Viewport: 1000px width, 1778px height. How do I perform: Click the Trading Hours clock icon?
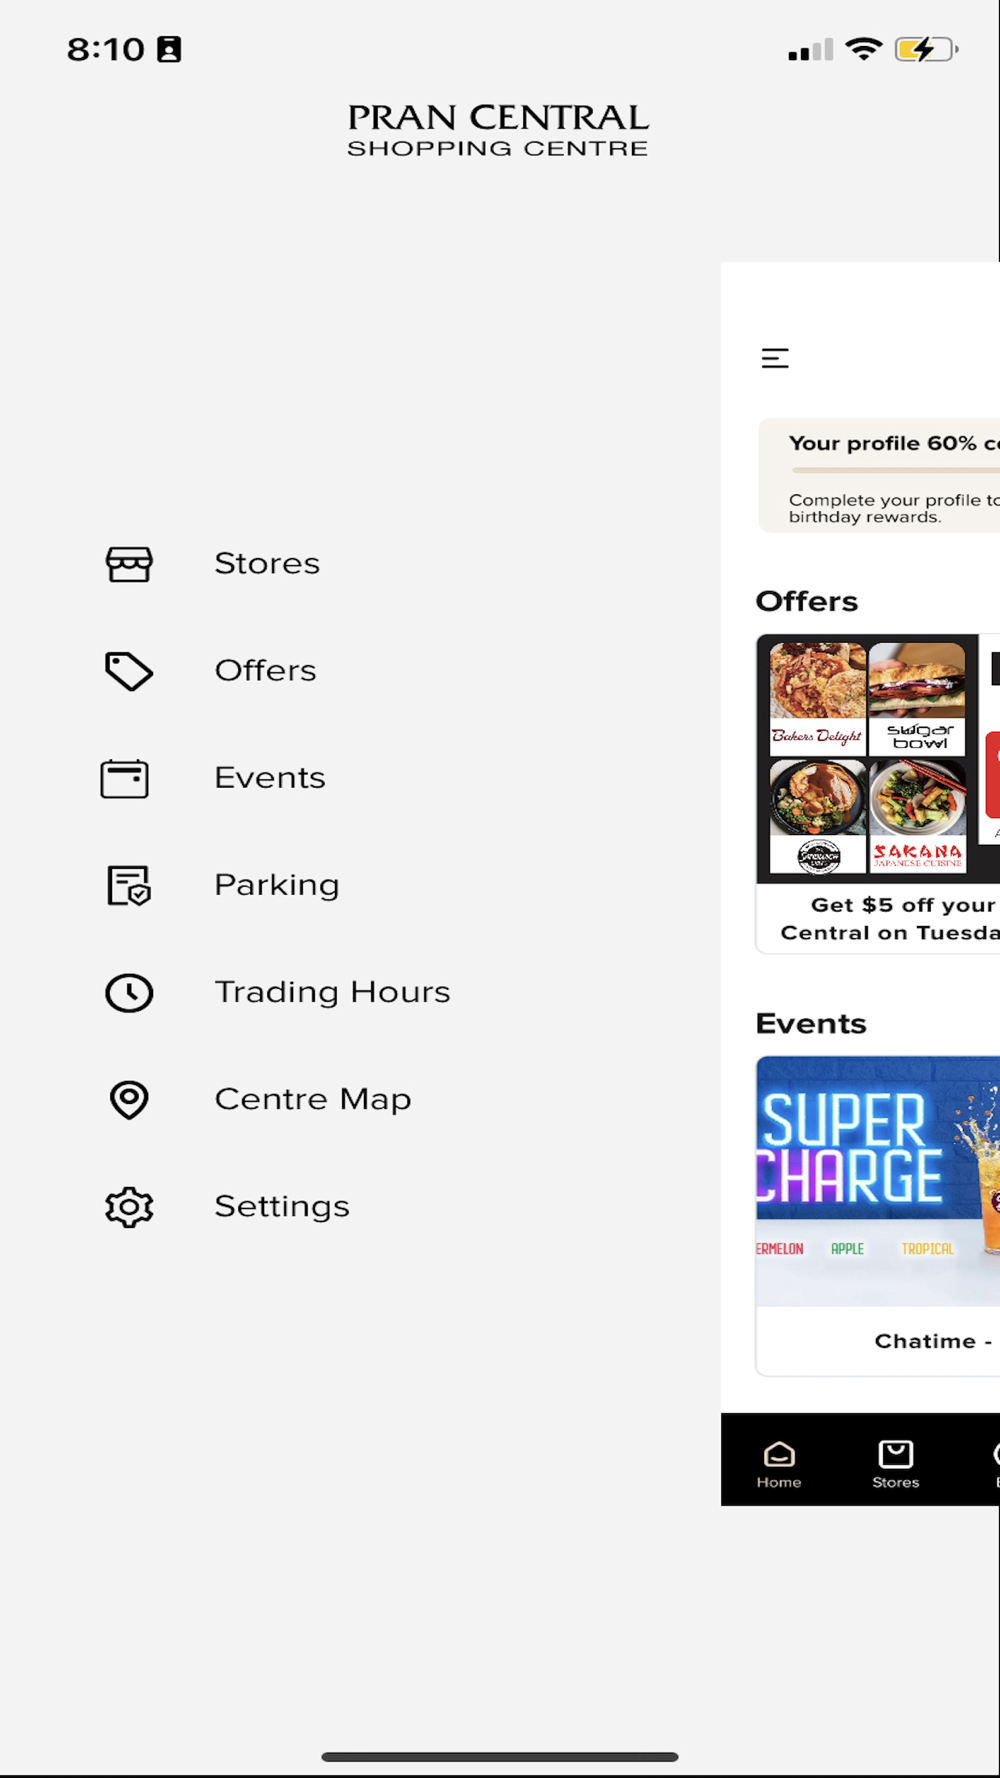[x=129, y=993]
